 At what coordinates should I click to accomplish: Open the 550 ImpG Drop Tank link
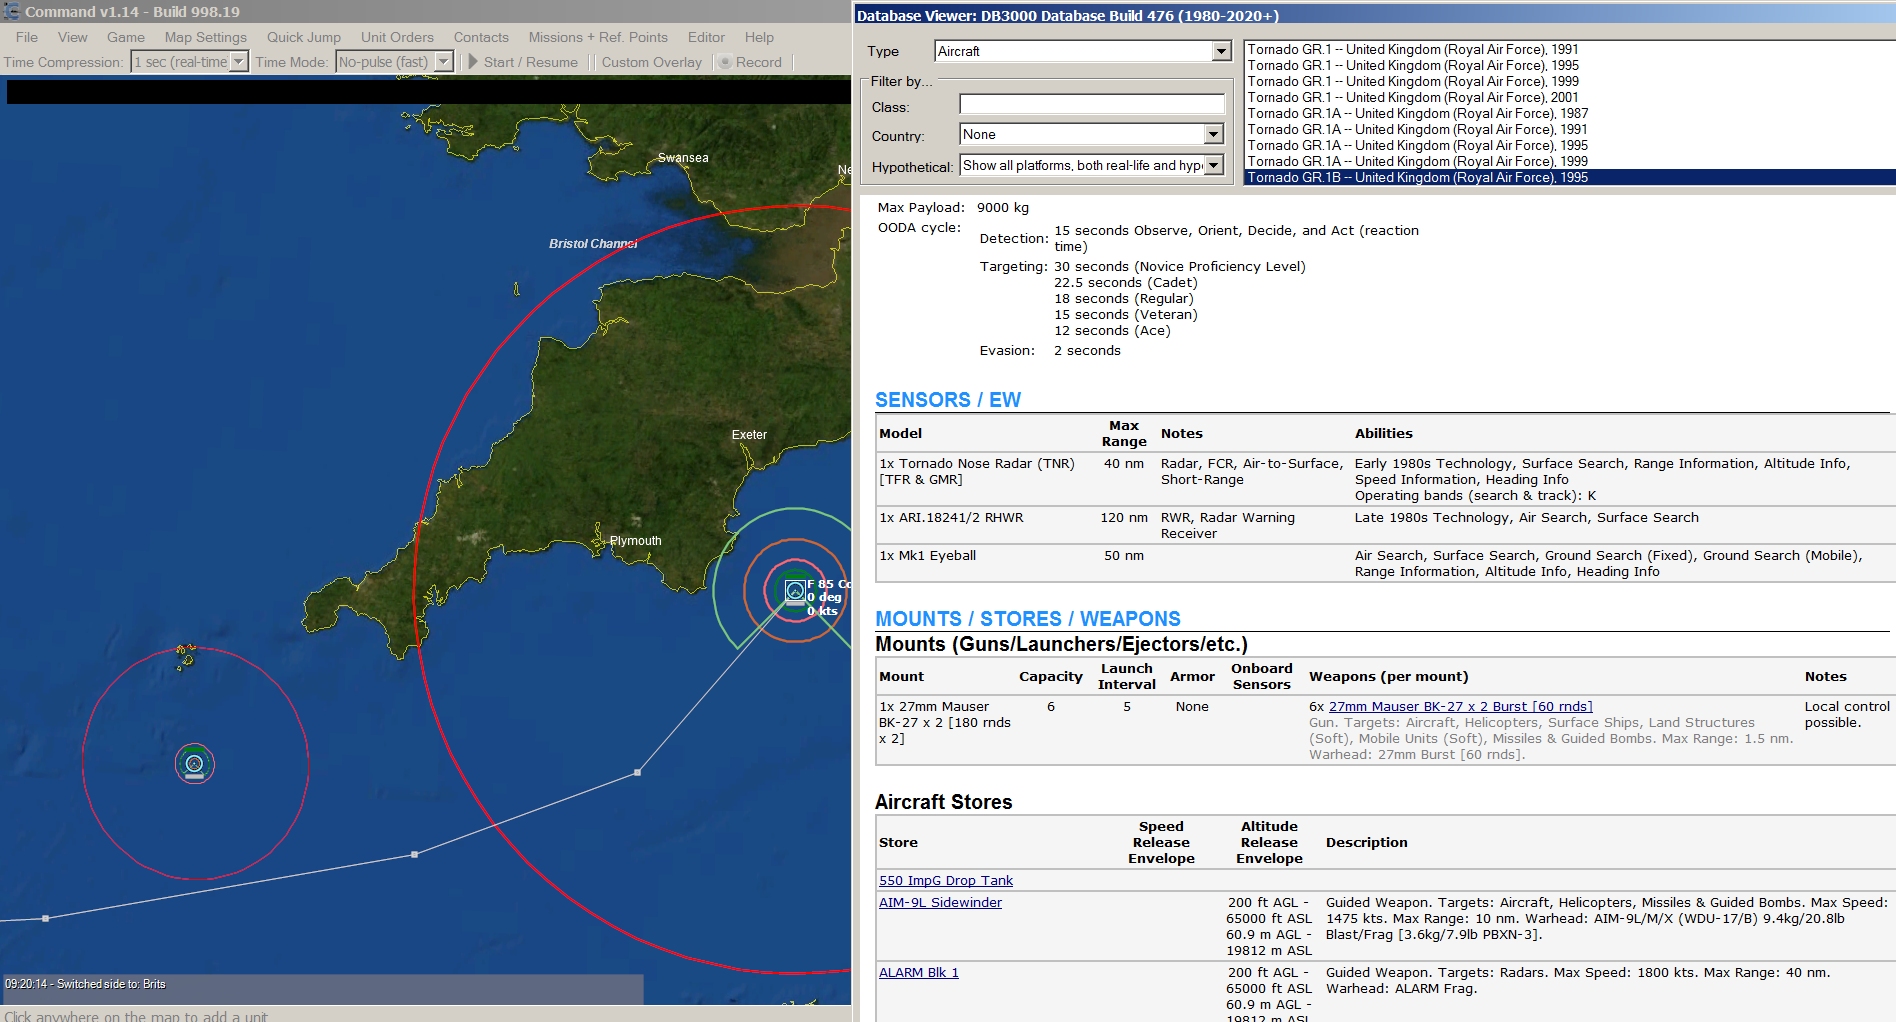[x=945, y=881]
